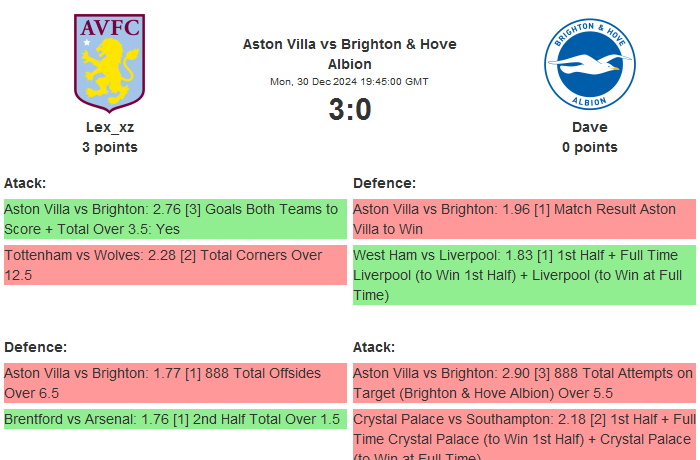
Task: Open the Aston Villa vs Brighton match title
Action: tap(349, 54)
